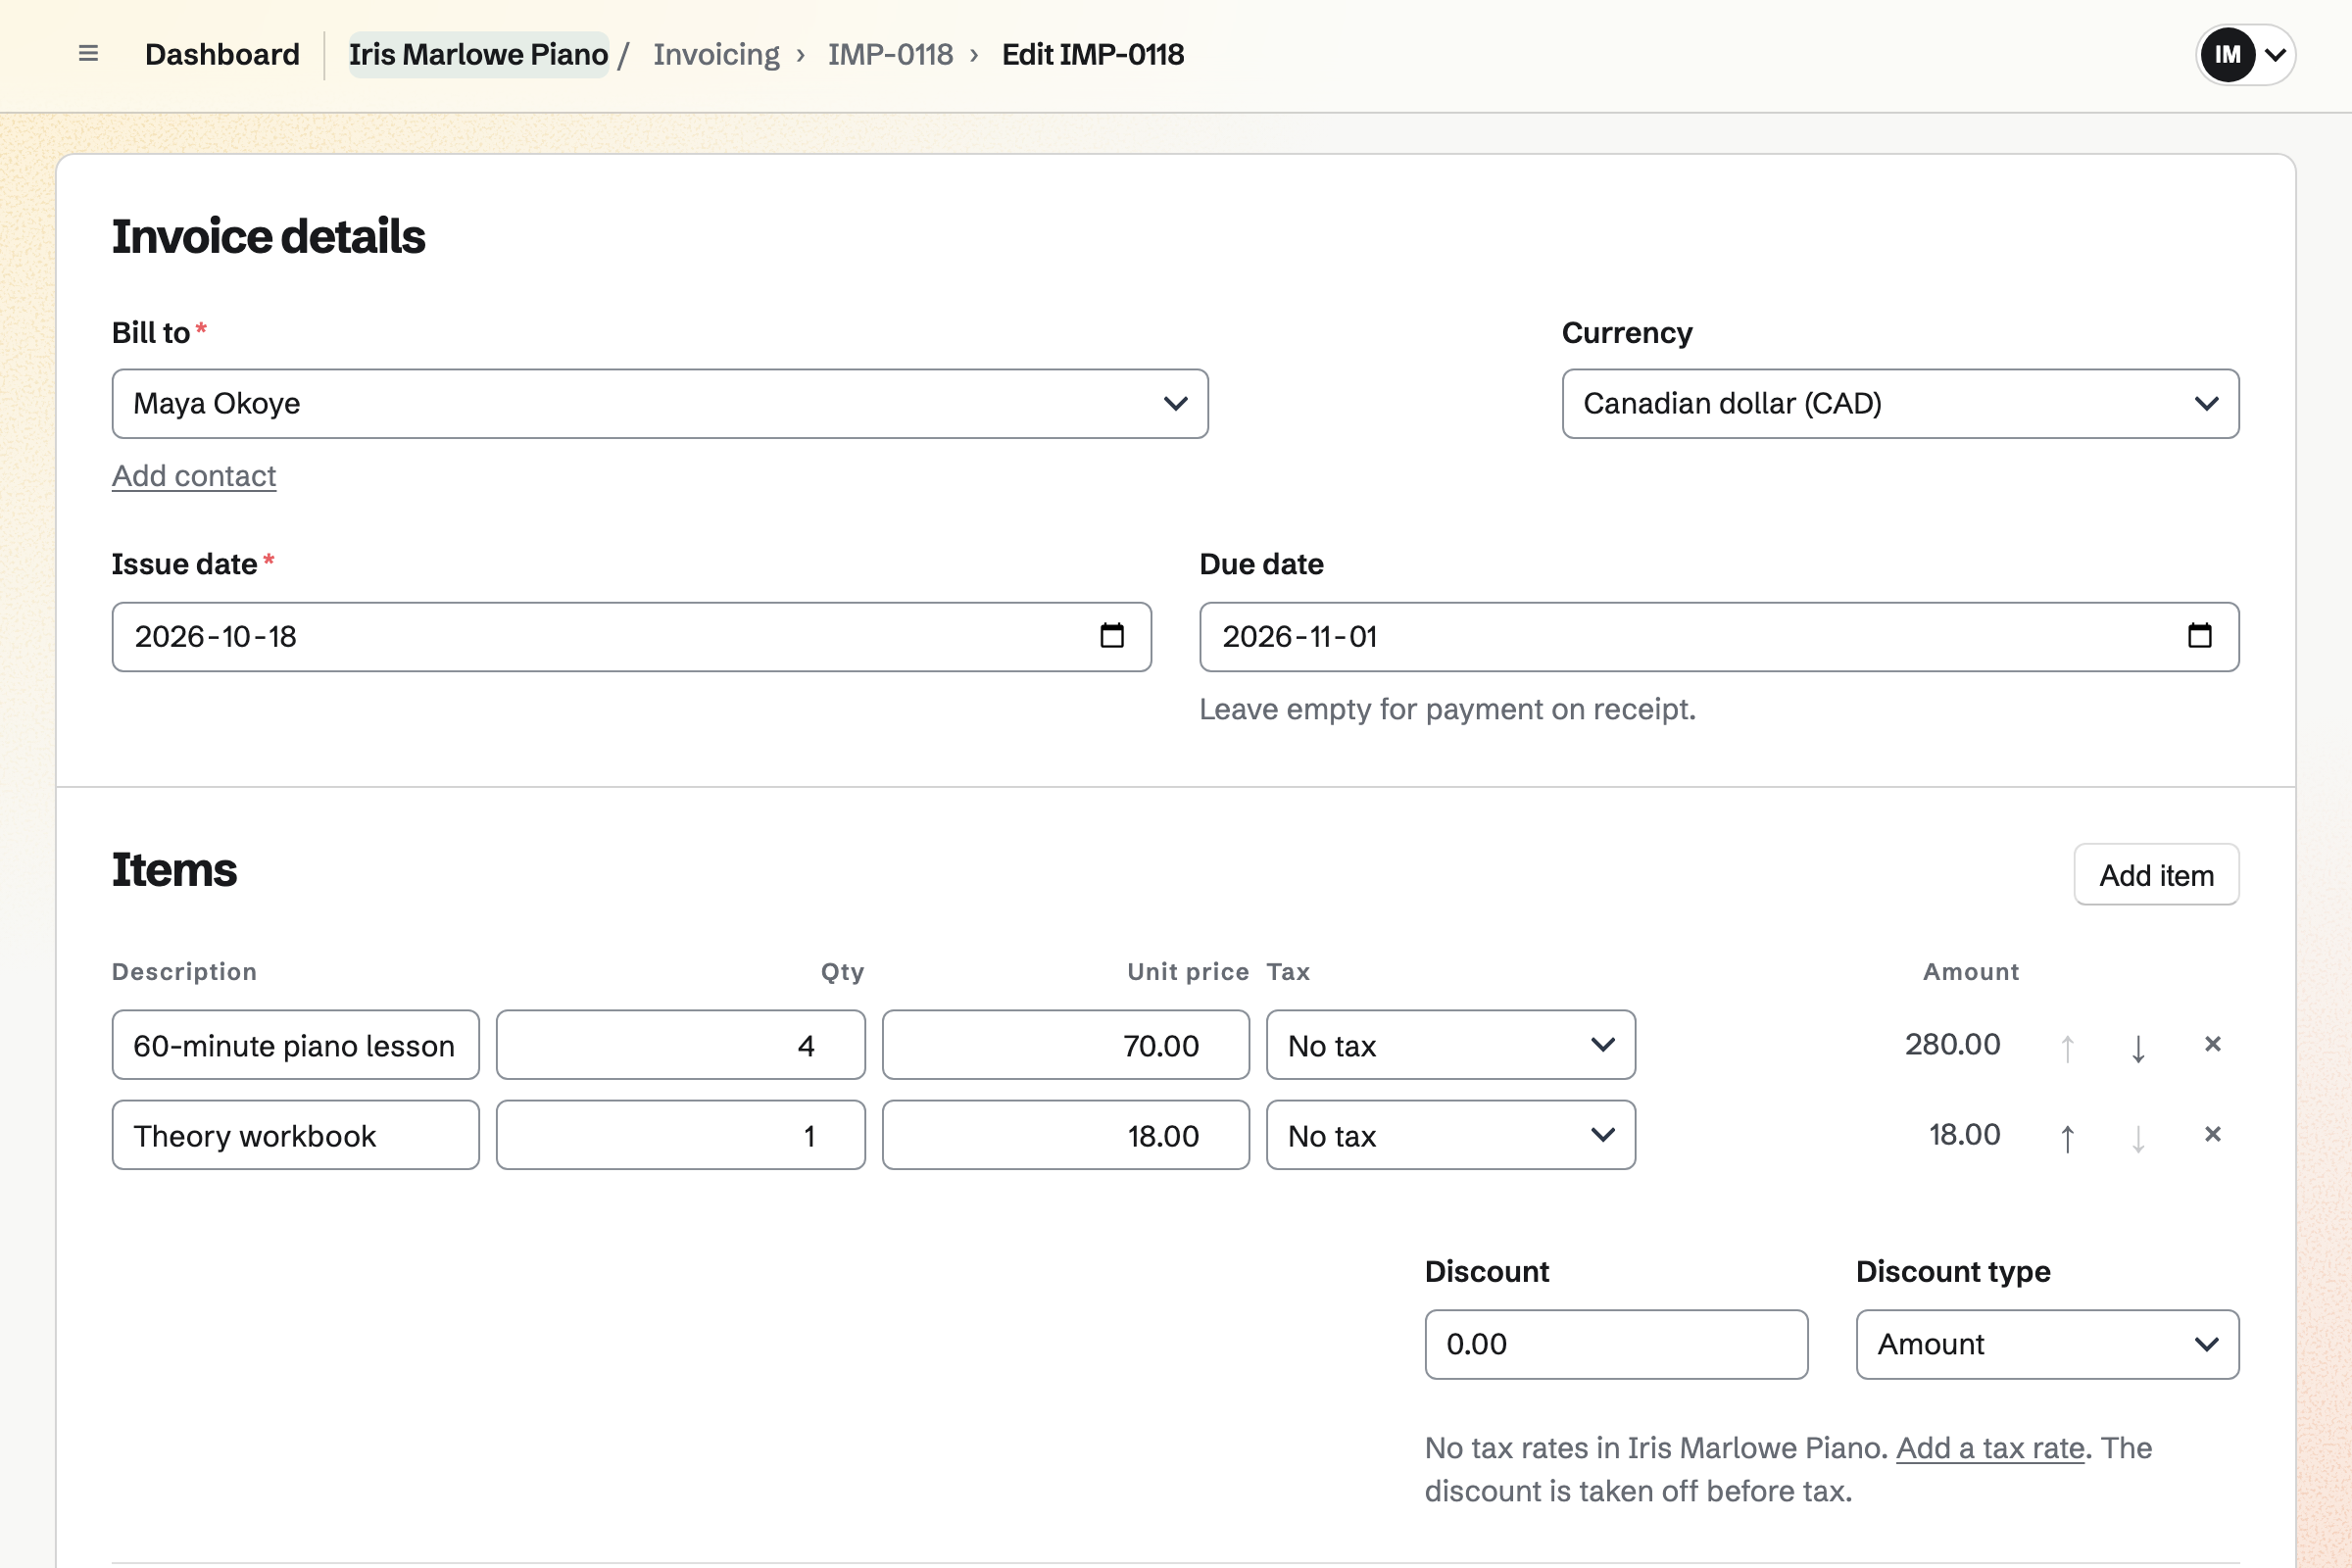
Task: Go back to IMP-0118 breadcrumb
Action: click(890, 54)
